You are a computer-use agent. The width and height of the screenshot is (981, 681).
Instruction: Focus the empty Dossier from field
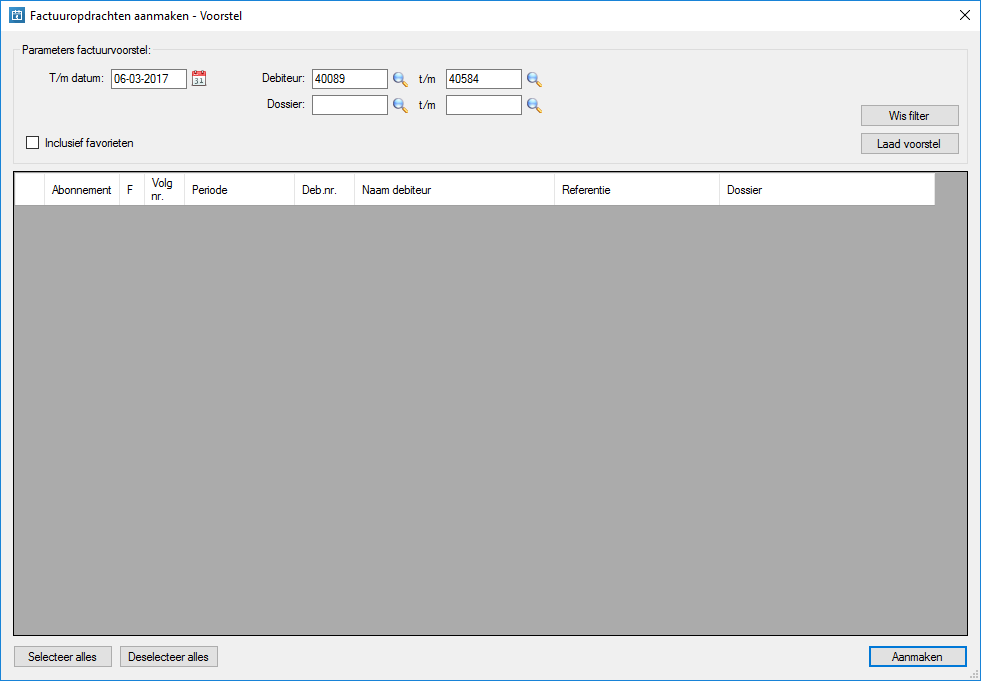[x=350, y=105]
